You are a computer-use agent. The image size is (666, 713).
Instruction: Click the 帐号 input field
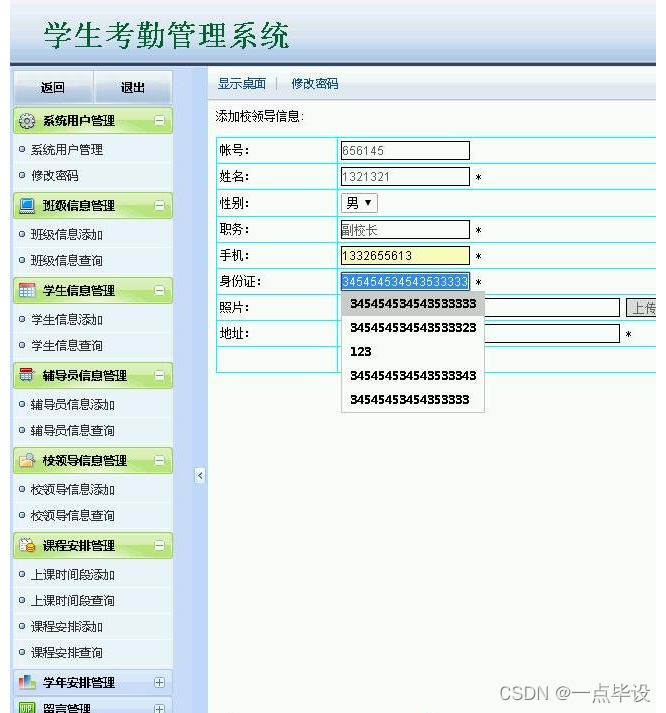click(405, 151)
